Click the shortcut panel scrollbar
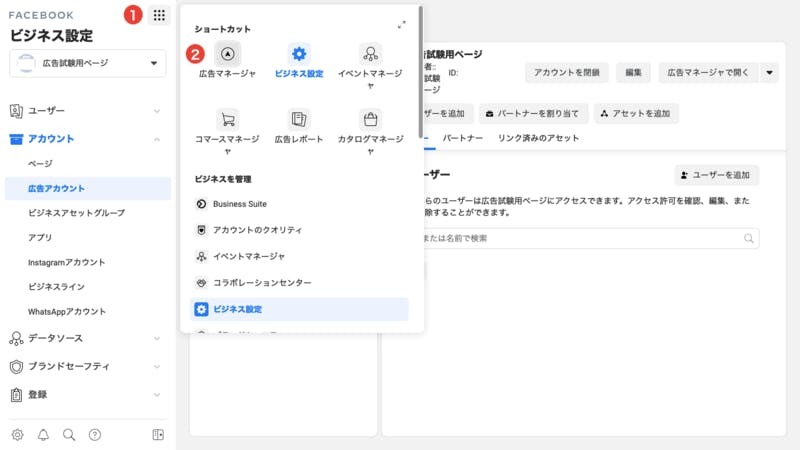The height and width of the screenshot is (450, 800). (x=420, y=71)
